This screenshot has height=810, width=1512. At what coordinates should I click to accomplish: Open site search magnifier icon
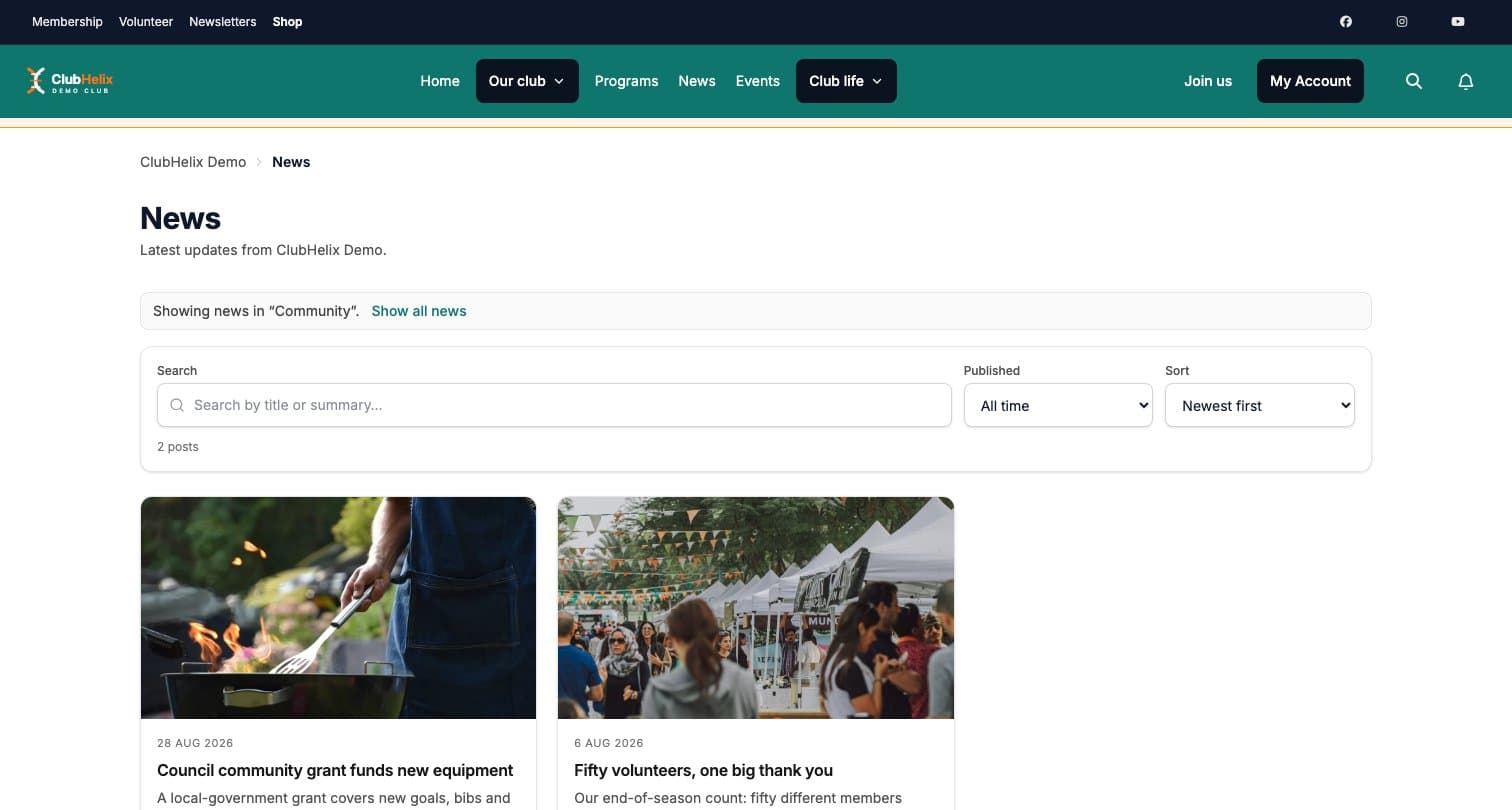tap(1414, 81)
